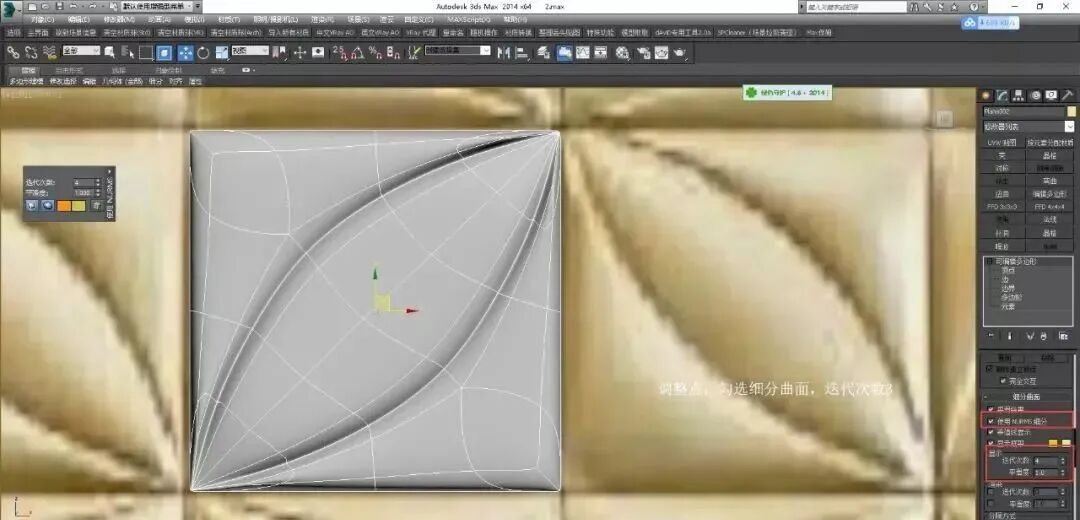Click the display 迭代次数 value field

click(x=1045, y=461)
